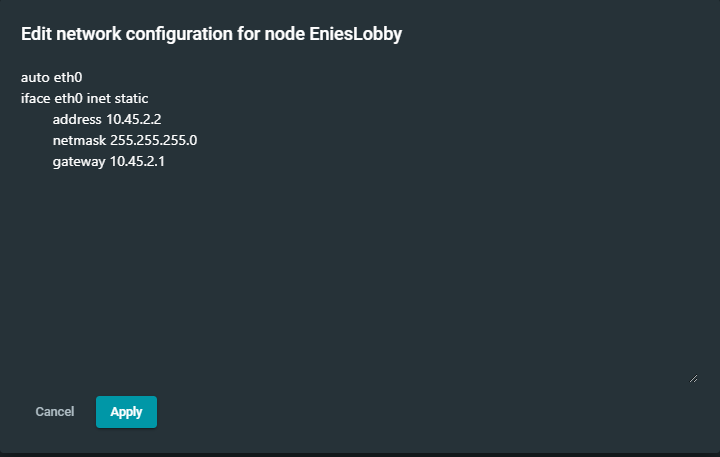Click on netmask value 255.255.255.0
This screenshot has width=720, height=457.
pyautogui.click(x=153, y=141)
